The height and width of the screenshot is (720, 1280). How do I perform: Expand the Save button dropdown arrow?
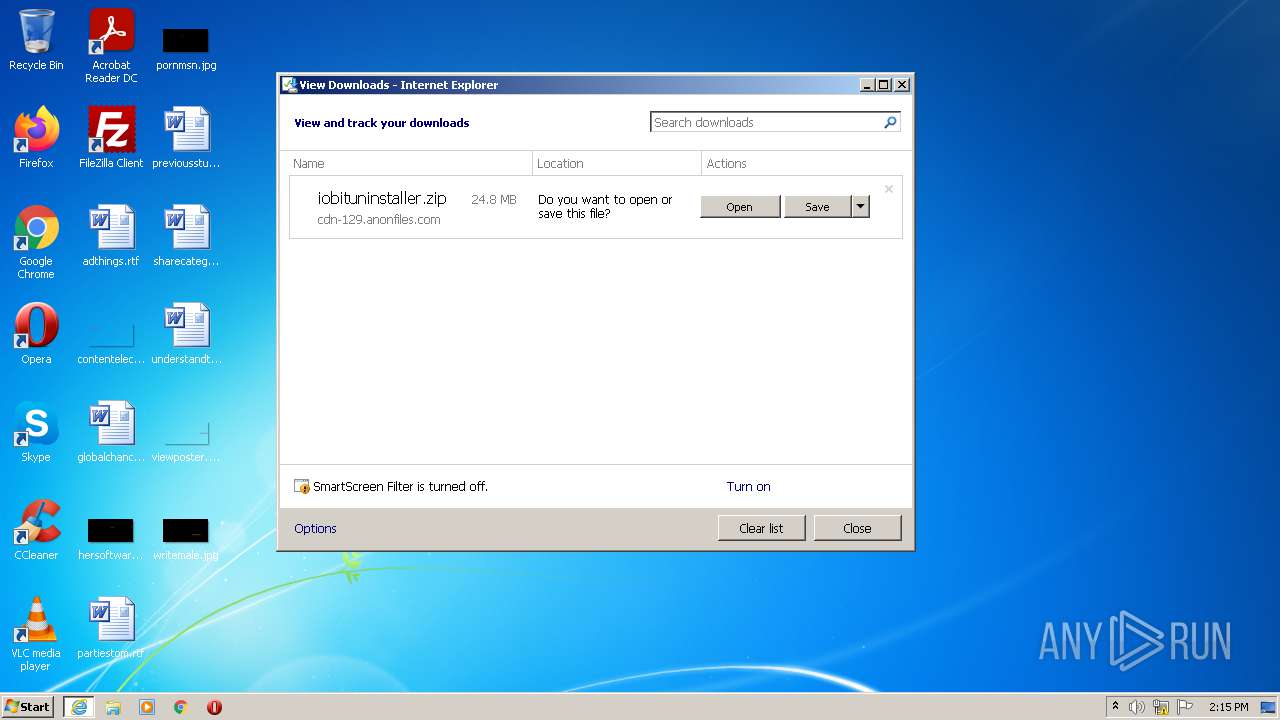tap(860, 206)
